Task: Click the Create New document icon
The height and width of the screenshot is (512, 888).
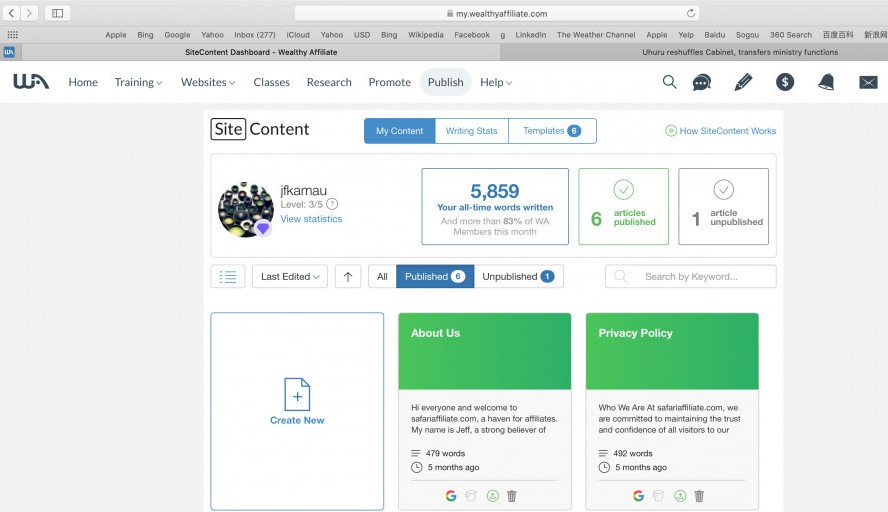Action: click(297, 394)
